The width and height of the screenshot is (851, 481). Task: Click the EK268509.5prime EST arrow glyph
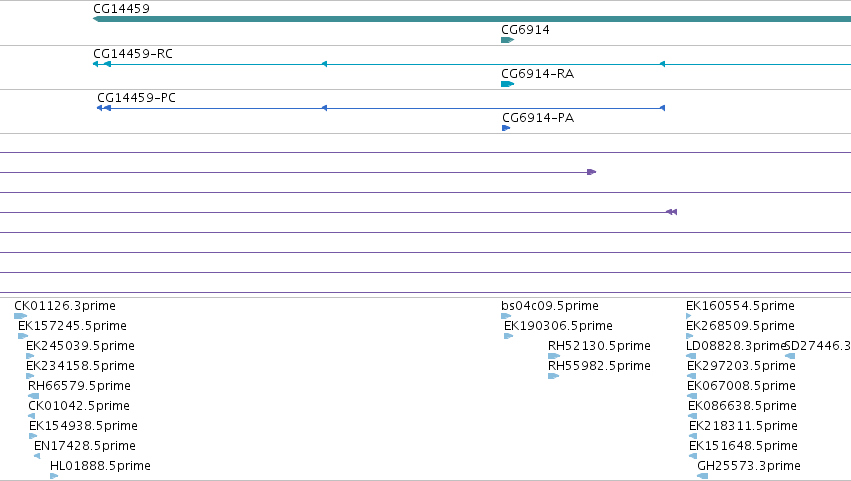click(x=690, y=336)
